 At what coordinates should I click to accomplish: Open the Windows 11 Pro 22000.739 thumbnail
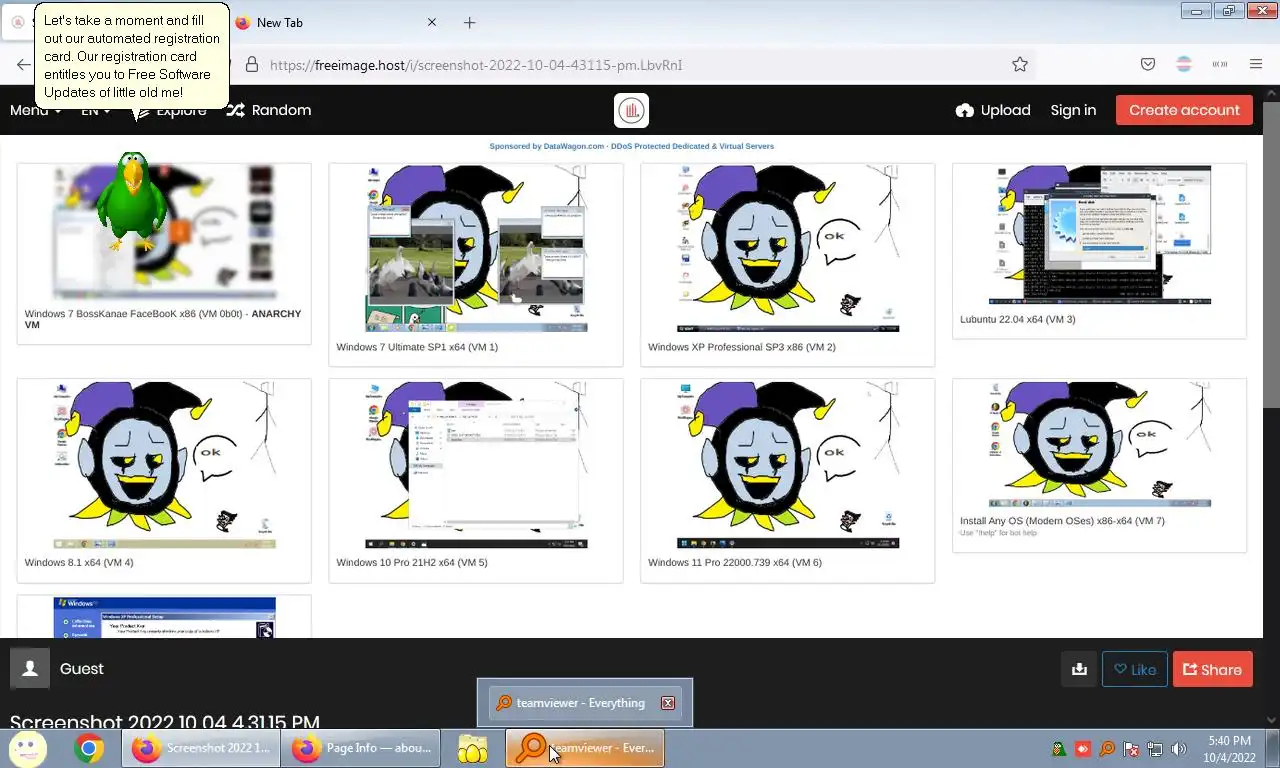(788, 465)
